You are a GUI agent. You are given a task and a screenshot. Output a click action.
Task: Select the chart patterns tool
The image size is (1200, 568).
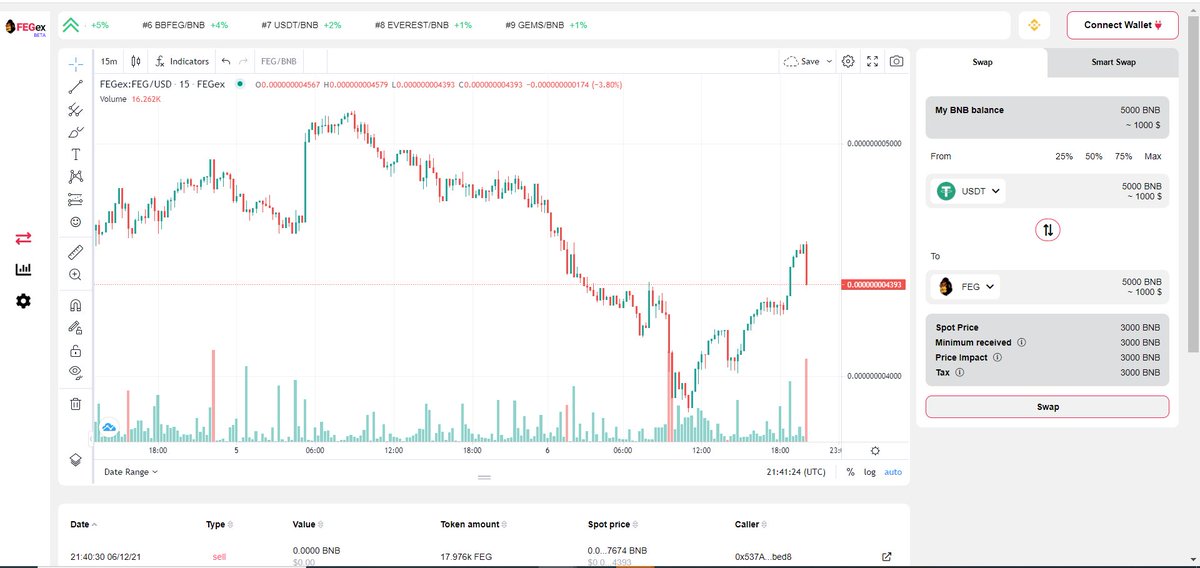75,176
